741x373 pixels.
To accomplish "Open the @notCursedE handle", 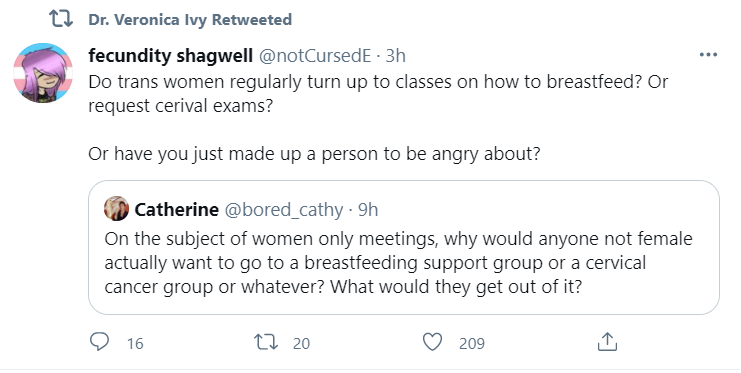I will (315, 56).
